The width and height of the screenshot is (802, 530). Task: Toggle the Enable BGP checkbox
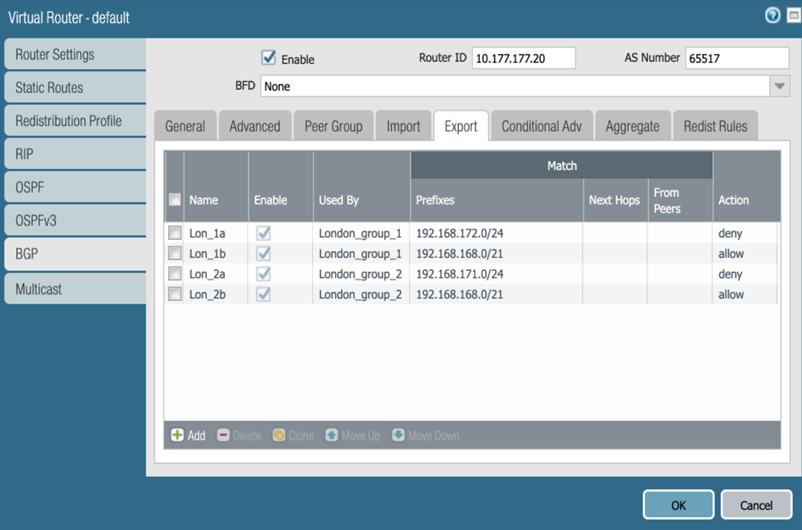[268, 58]
